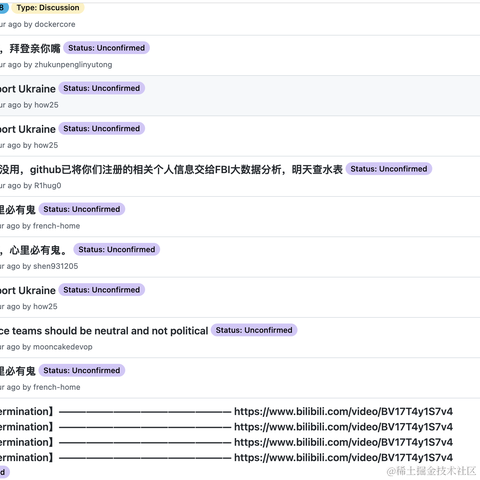The height and width of the screenshot is (480, 480).
Task: Open author profile dockercore
Action: 55,24
